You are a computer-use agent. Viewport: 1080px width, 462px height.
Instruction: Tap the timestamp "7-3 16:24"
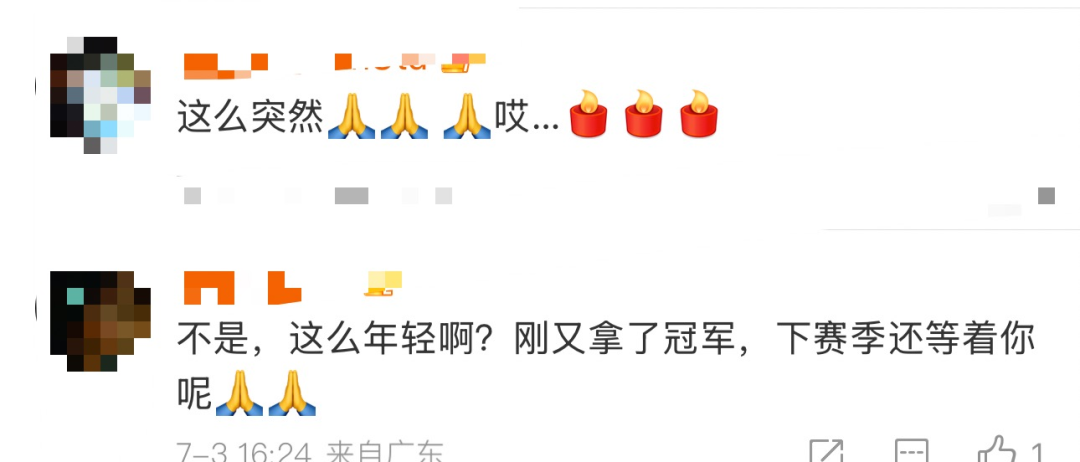tap(245, 452)
